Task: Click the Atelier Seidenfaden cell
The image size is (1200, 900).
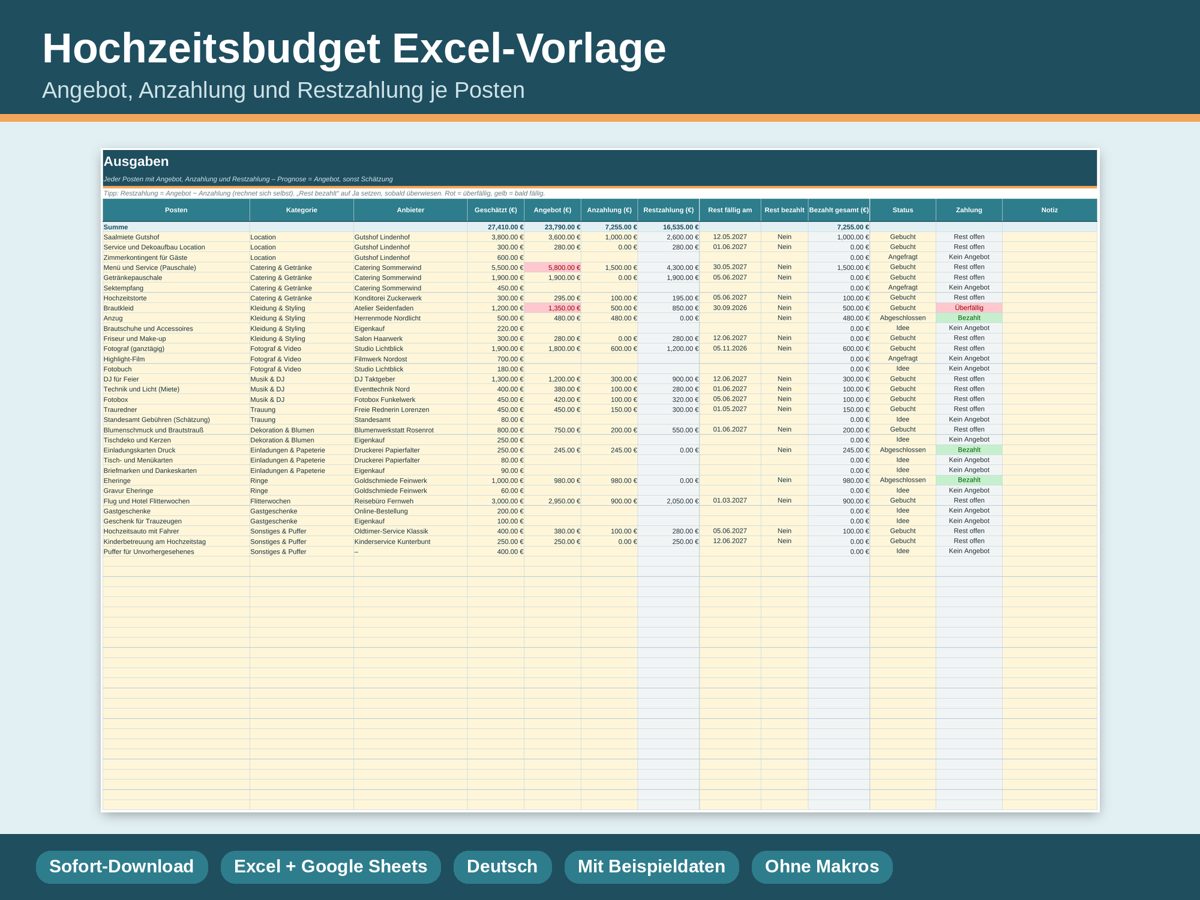Action: click(410, 308)
